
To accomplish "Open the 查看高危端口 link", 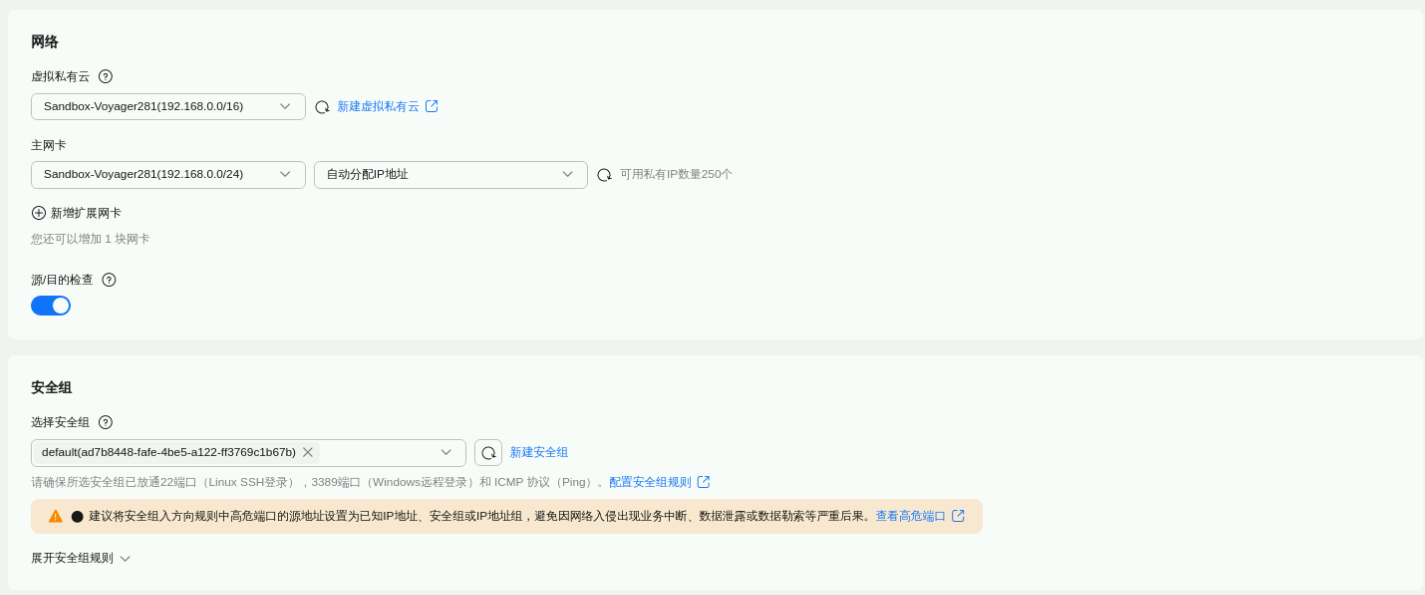I will click(x=910, y=516).
